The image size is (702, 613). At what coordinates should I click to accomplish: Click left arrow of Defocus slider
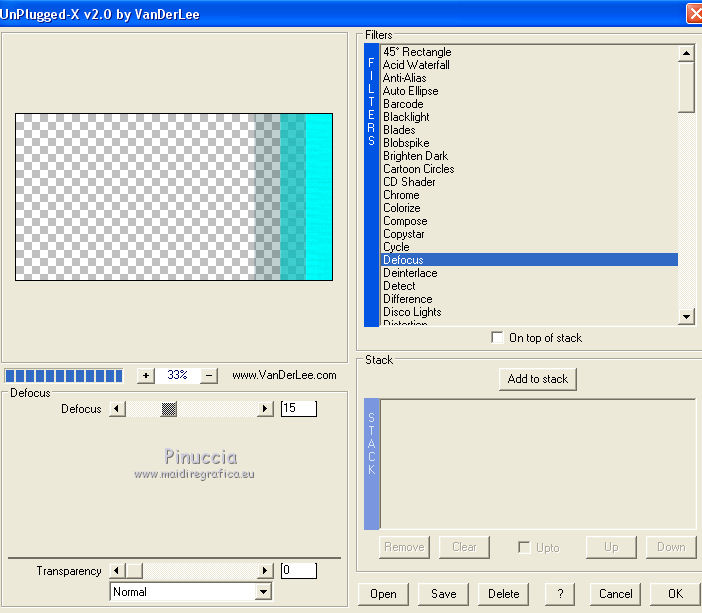117,408
